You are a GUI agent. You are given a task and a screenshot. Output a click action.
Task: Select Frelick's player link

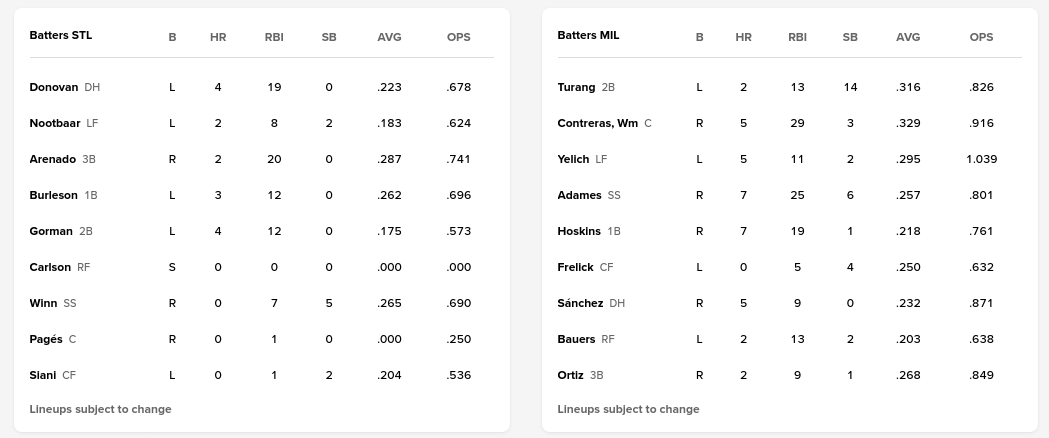click(575, 267)
